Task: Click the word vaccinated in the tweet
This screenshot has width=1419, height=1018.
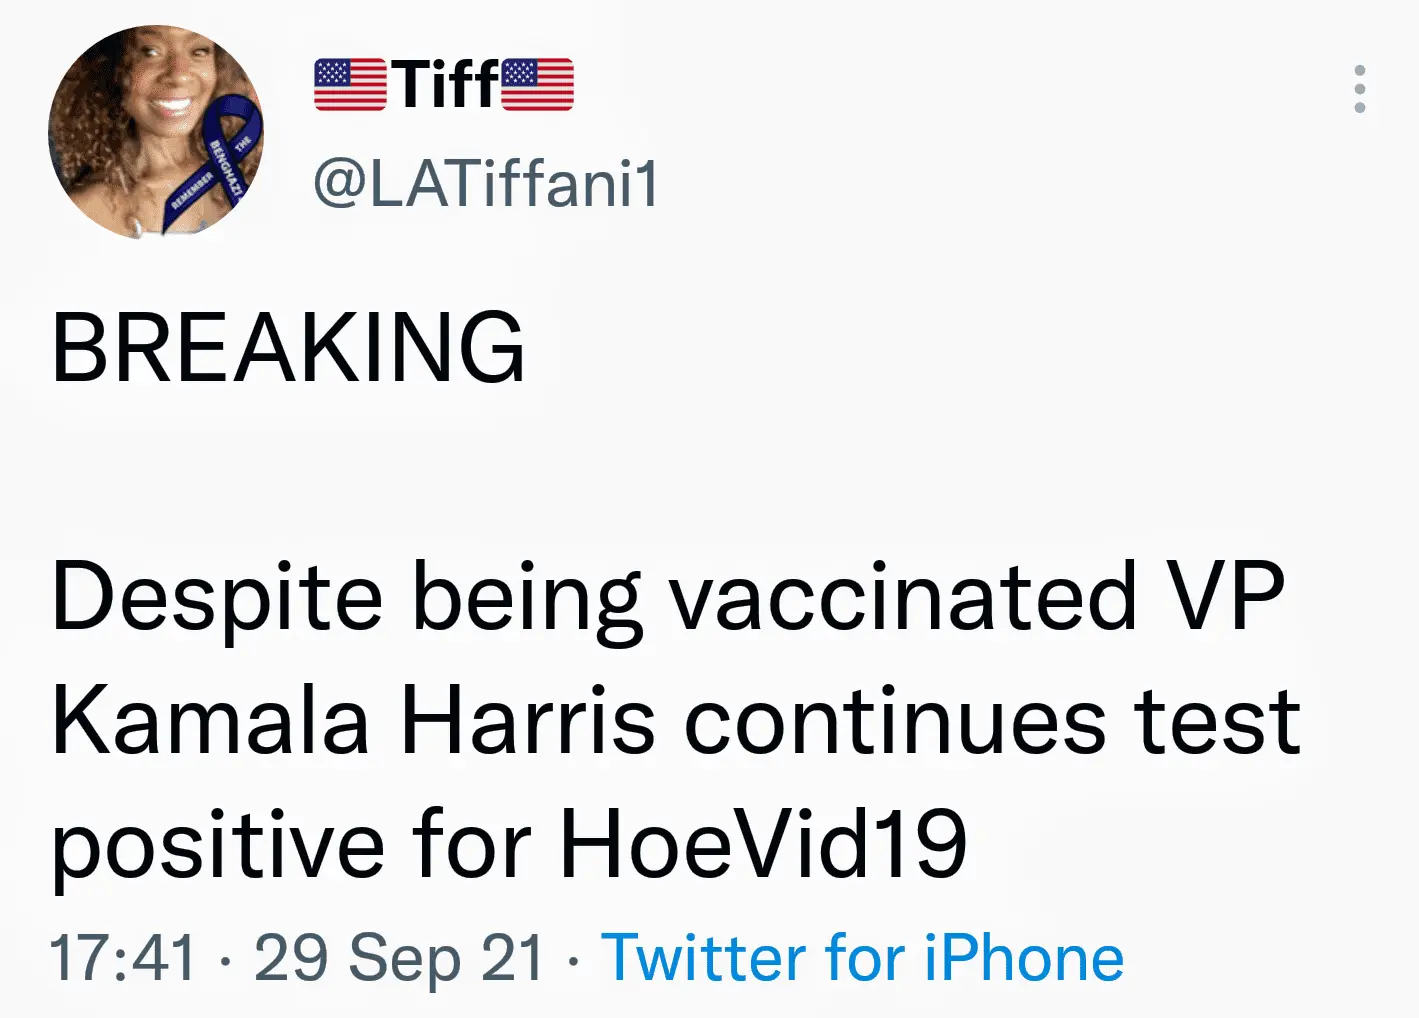Action: pos(903,598)
